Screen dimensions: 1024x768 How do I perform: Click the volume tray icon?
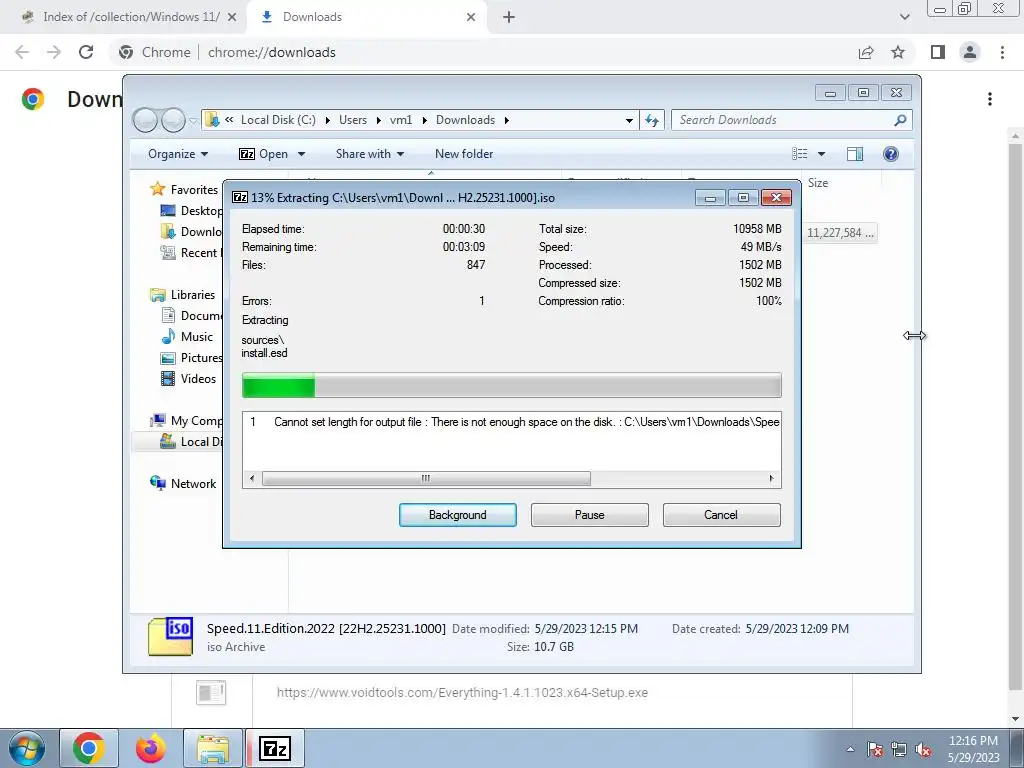[x=923, y=750]
